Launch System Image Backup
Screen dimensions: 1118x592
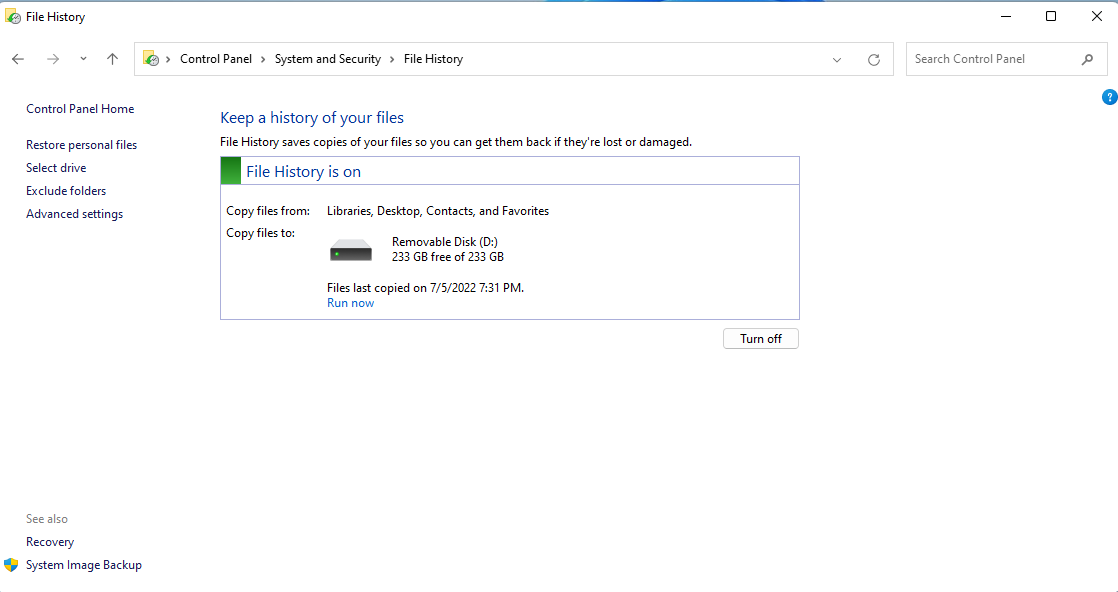(x=84, y=565)
